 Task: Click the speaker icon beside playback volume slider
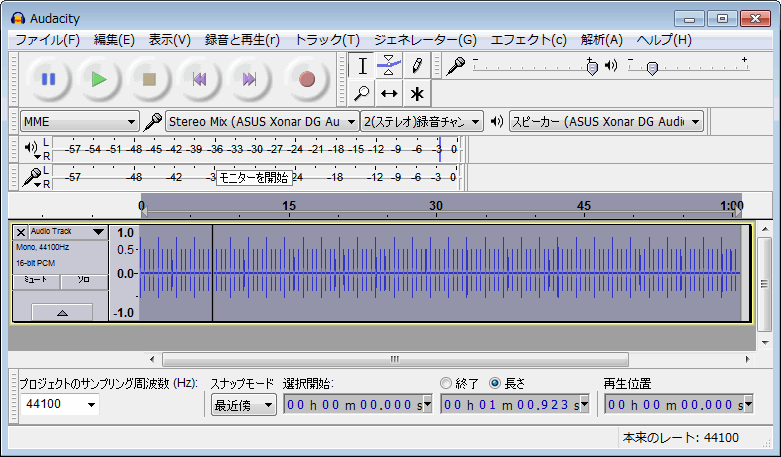[x=611, y=65]
